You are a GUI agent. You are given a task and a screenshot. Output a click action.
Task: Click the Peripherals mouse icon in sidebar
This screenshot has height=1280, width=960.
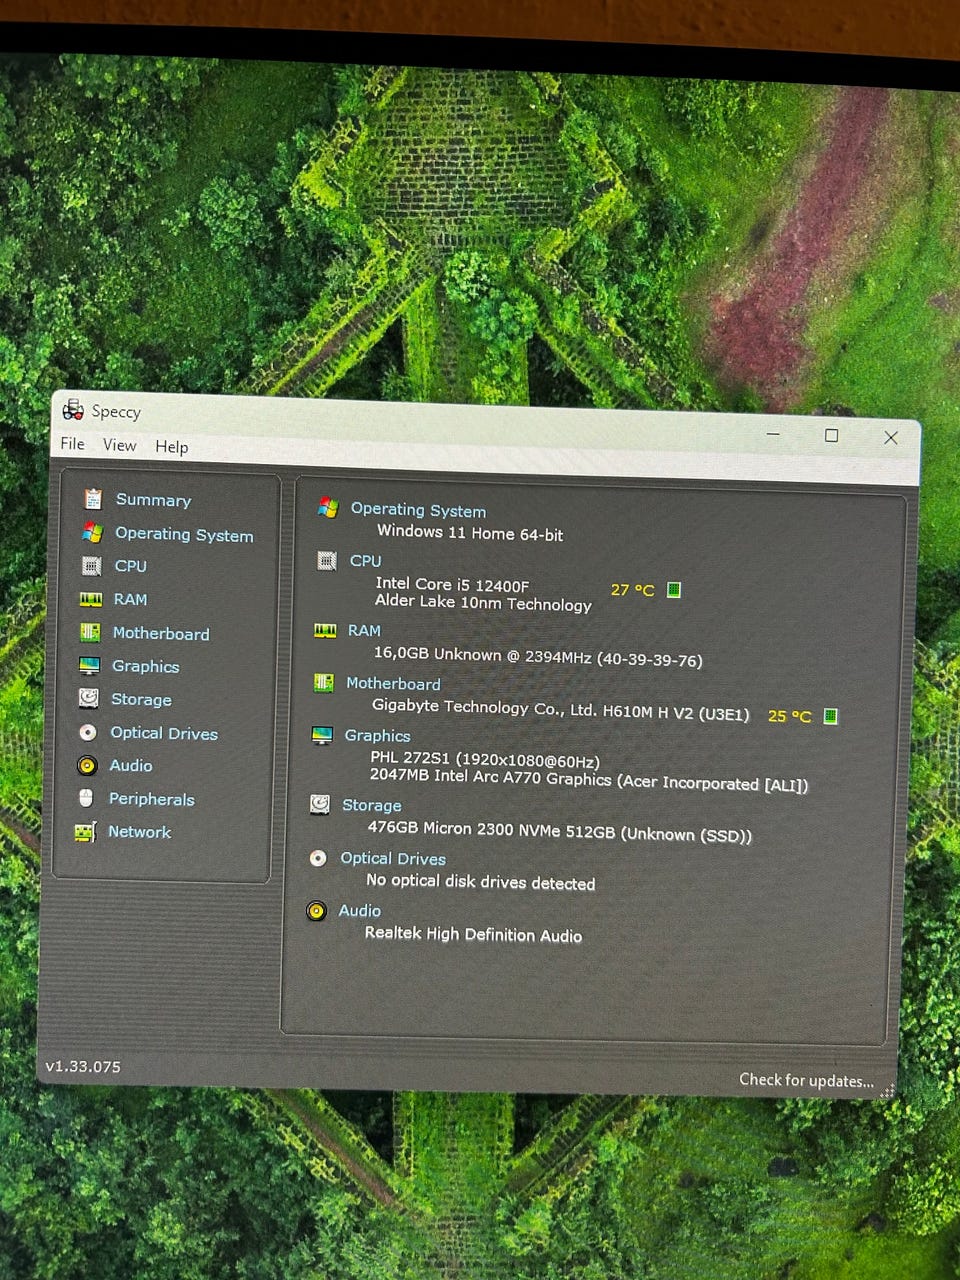coord(86,798)
